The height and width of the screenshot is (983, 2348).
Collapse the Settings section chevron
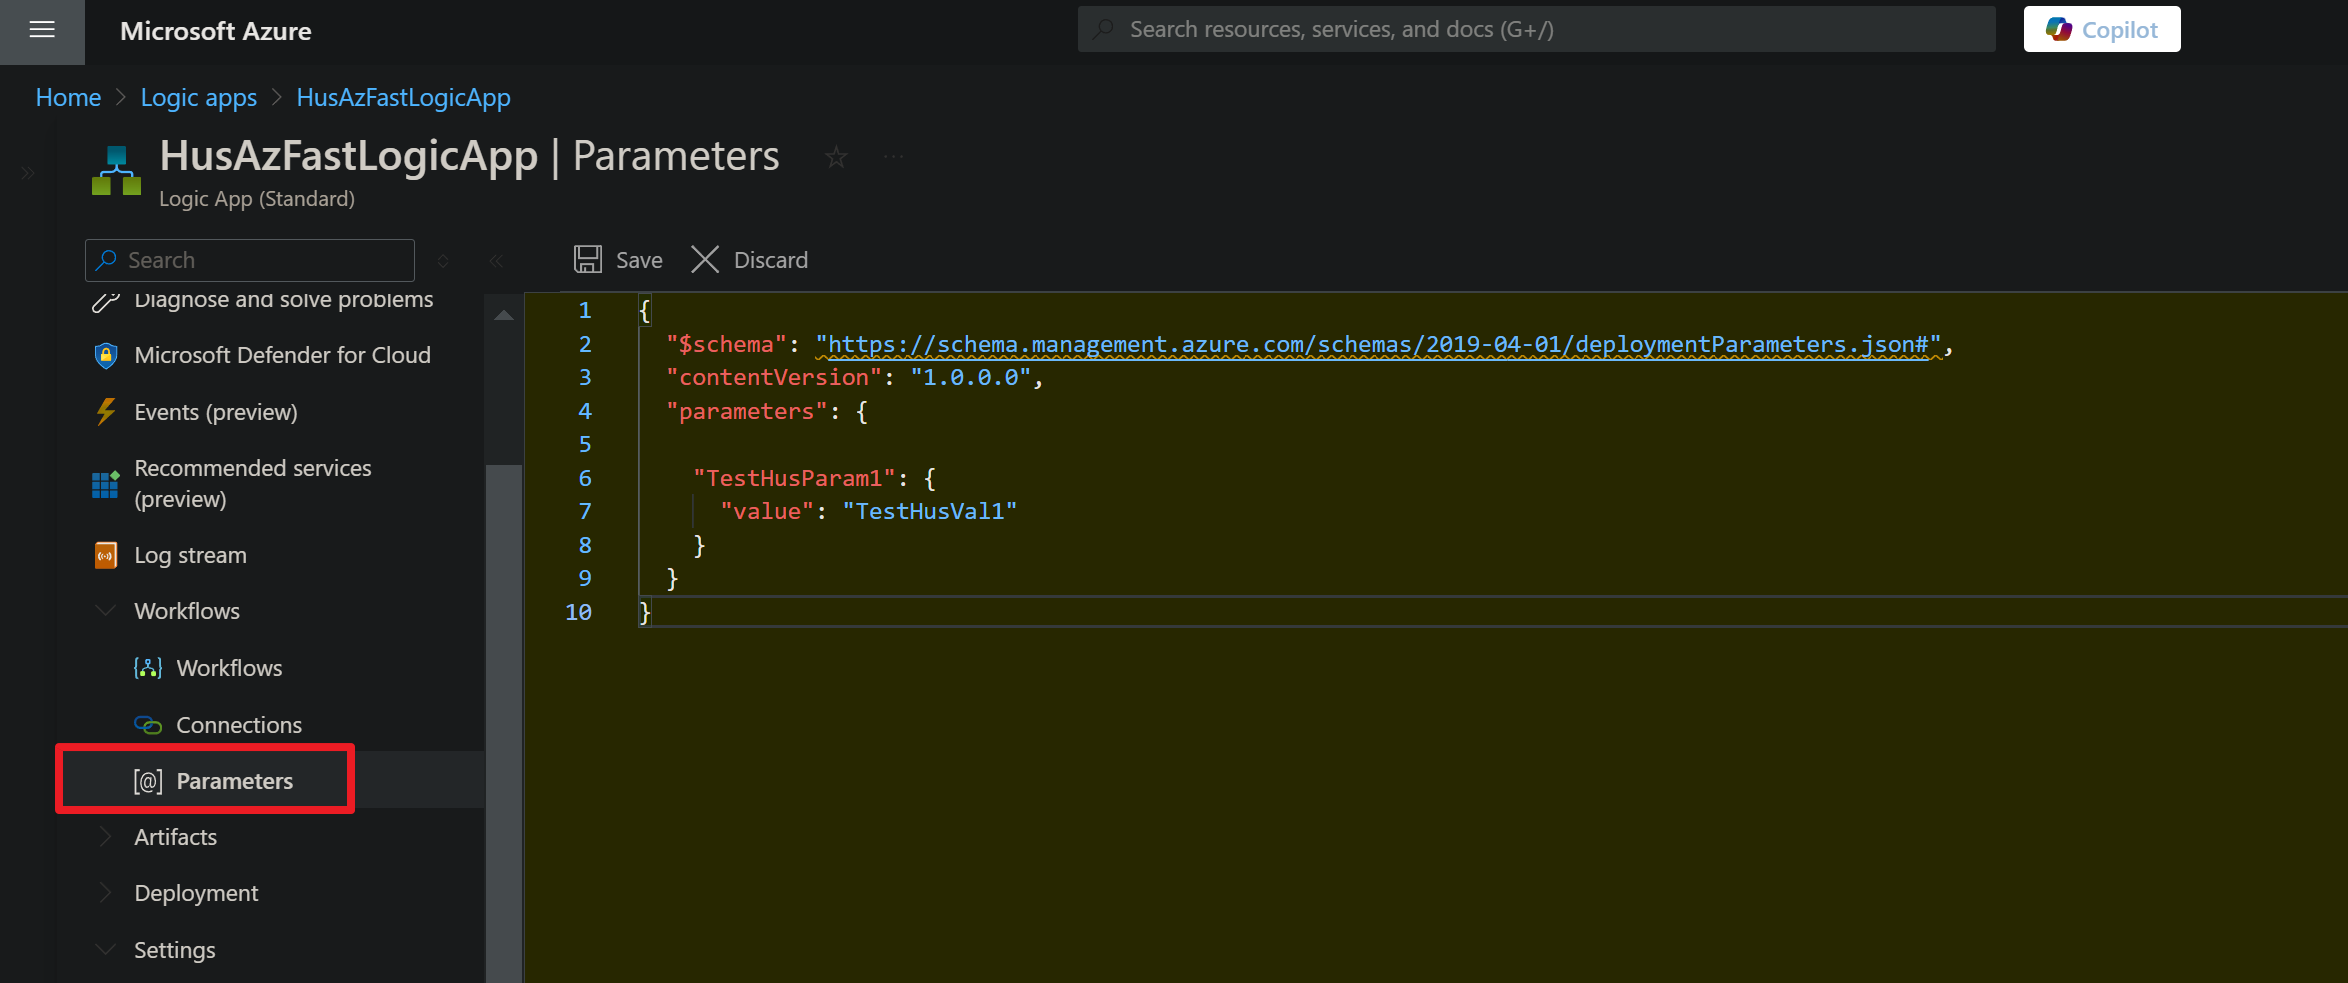(105, 949)
